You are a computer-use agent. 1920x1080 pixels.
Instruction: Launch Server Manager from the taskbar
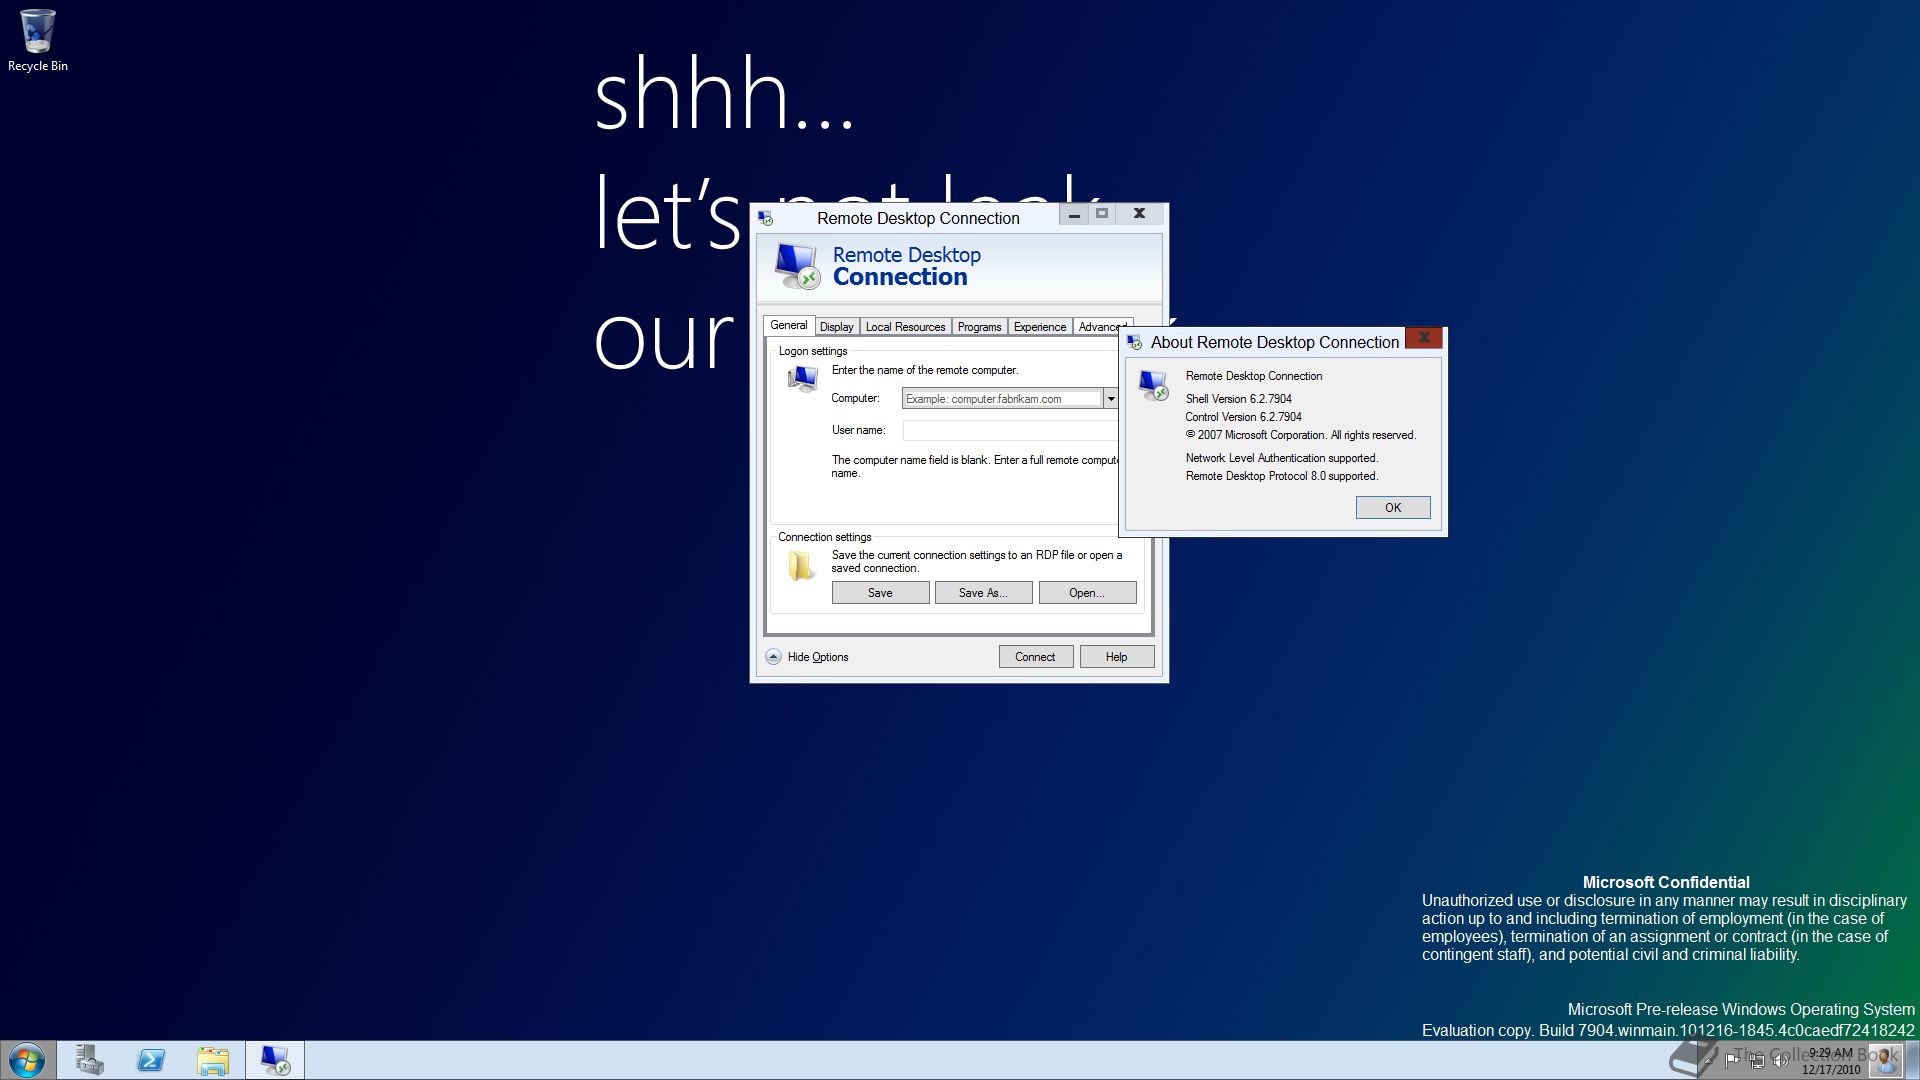[x=90, y=1060]
